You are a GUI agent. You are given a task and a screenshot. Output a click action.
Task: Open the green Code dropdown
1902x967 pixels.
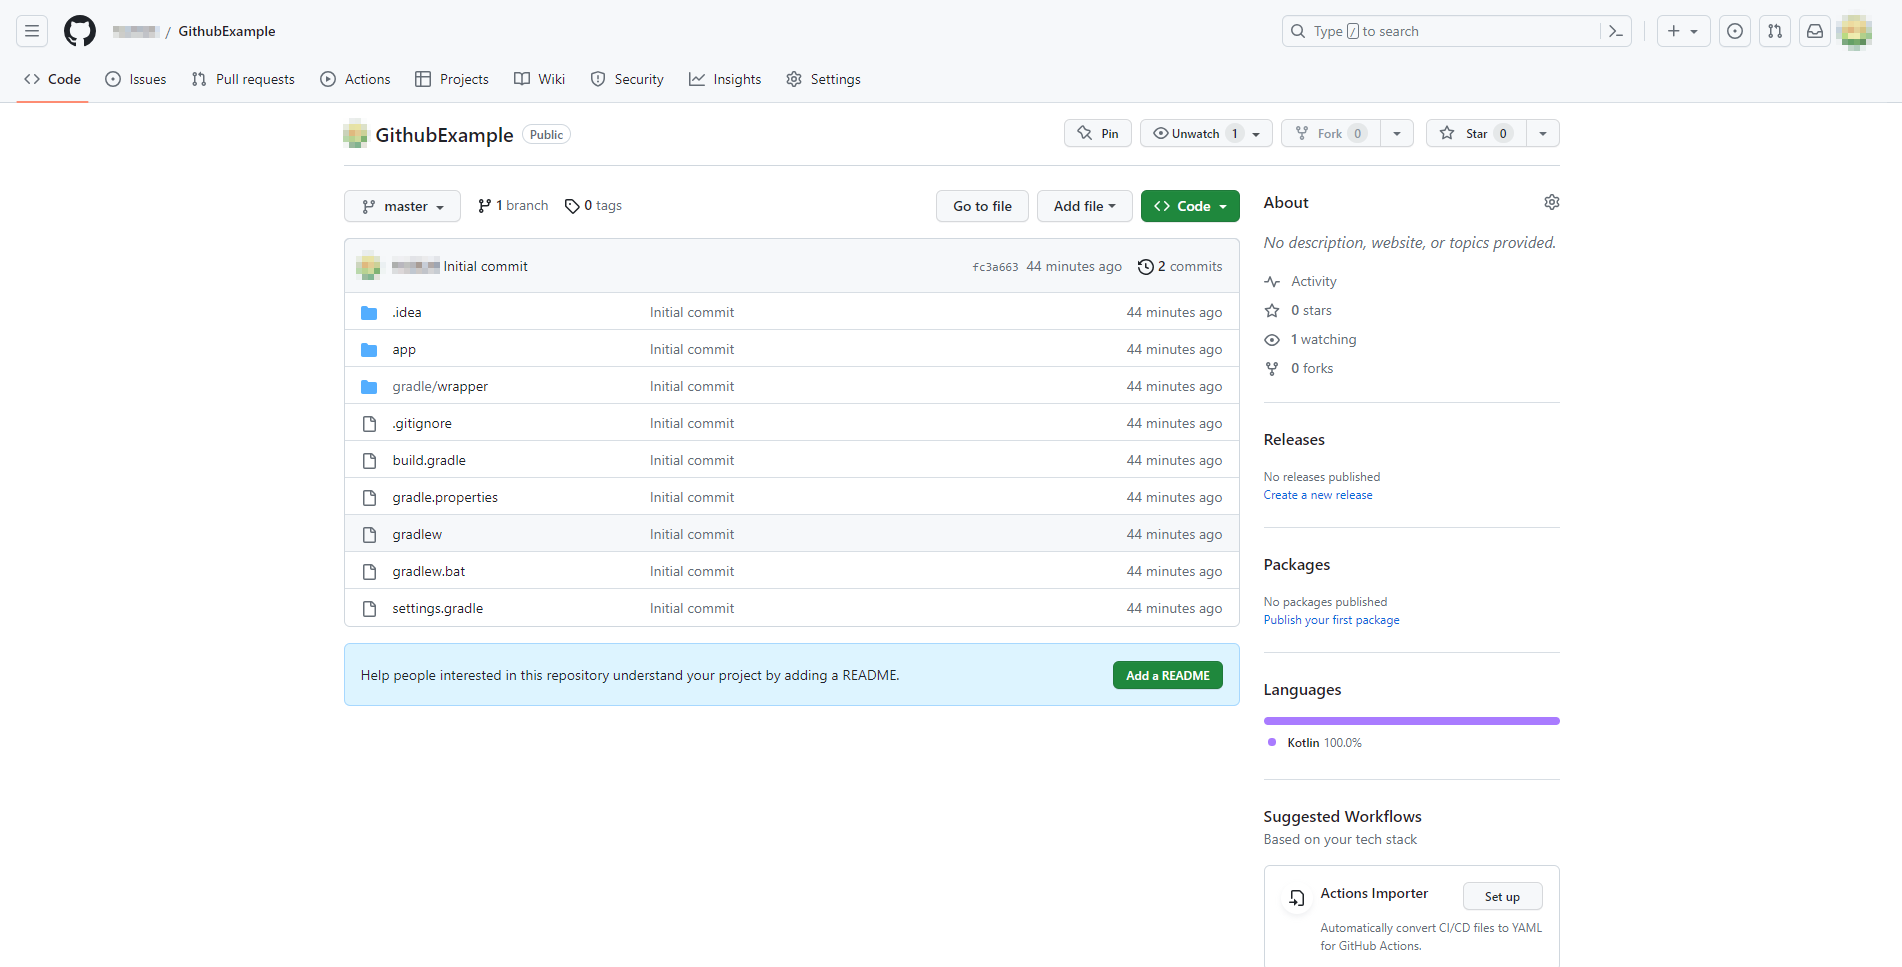[1190, 206]
